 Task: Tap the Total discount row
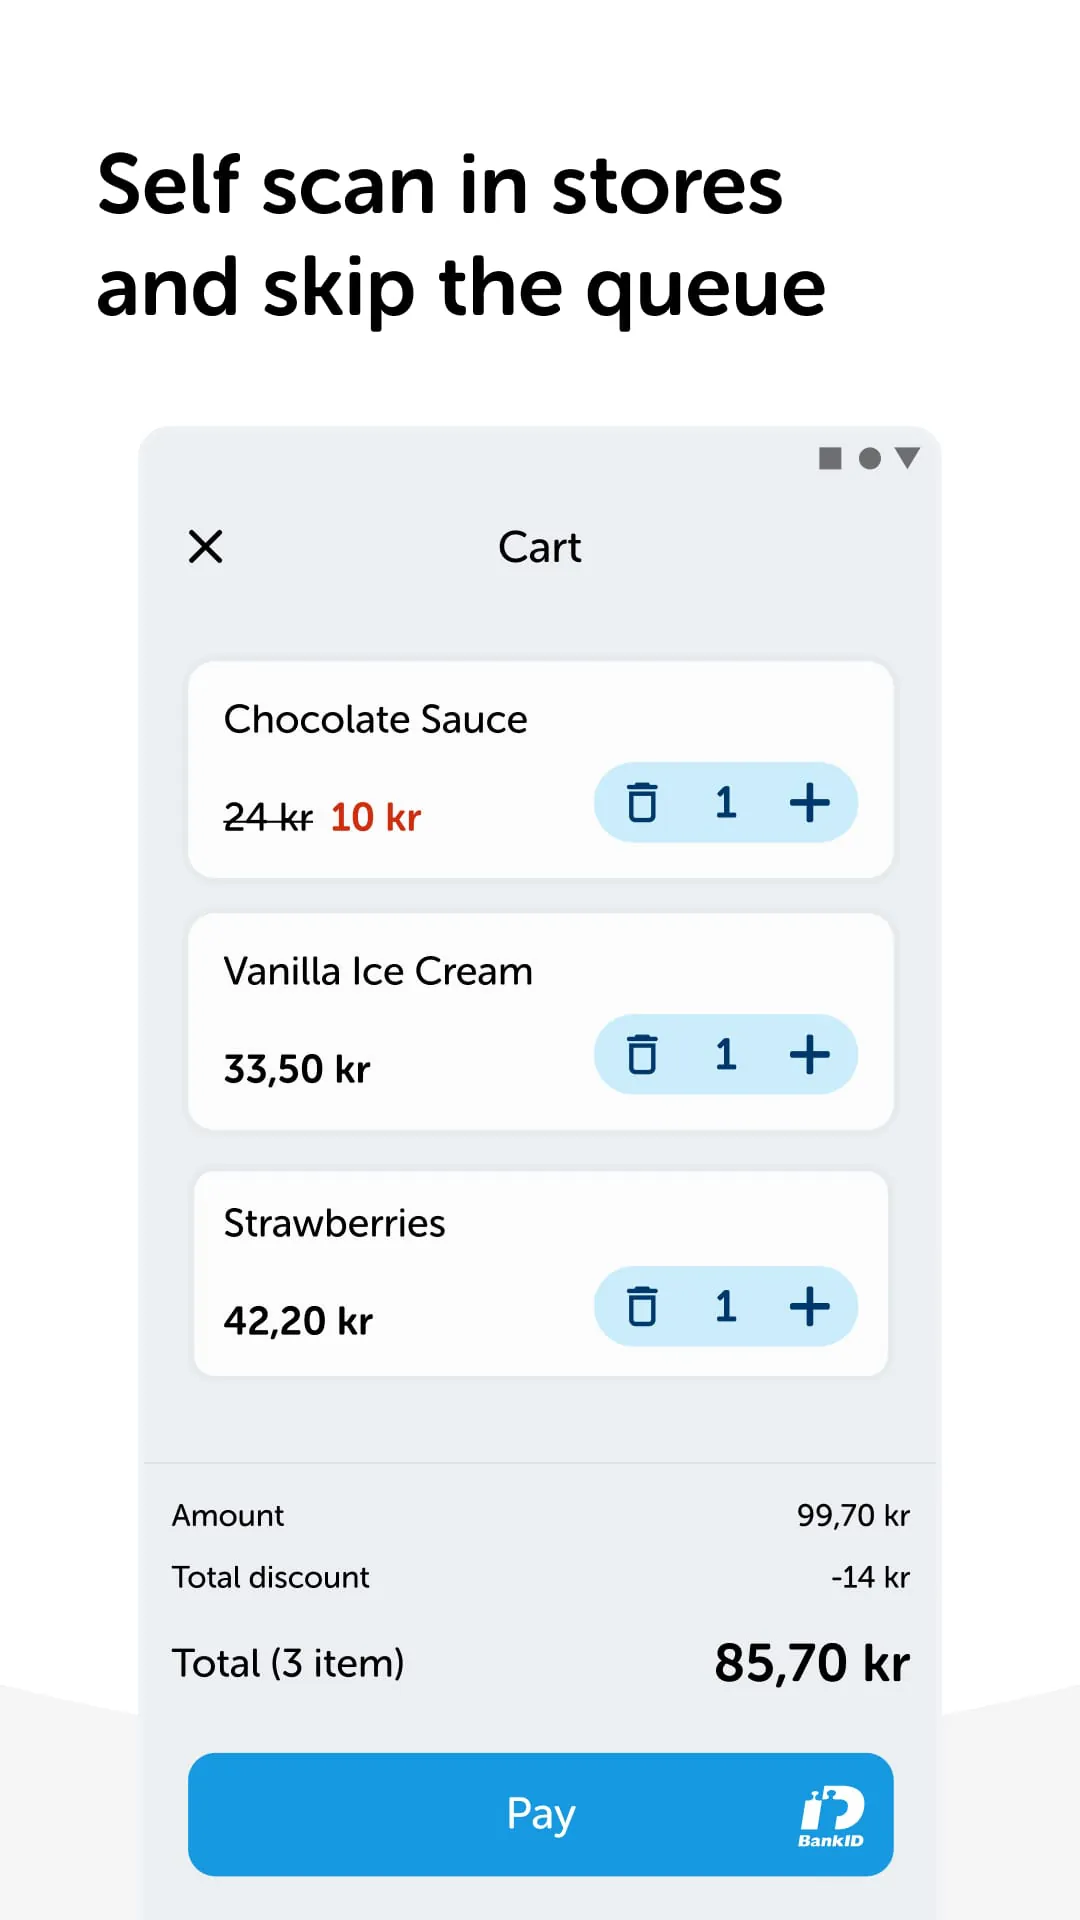(540, 1577)
